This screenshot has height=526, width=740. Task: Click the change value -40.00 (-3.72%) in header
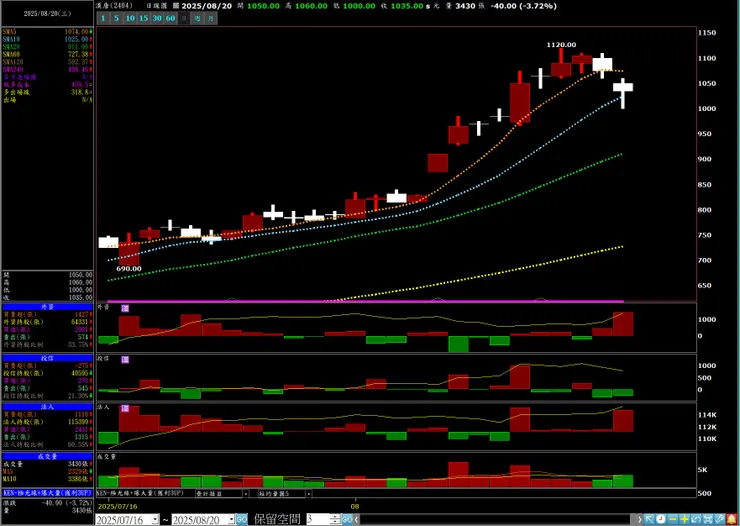[x=523, y=6]
